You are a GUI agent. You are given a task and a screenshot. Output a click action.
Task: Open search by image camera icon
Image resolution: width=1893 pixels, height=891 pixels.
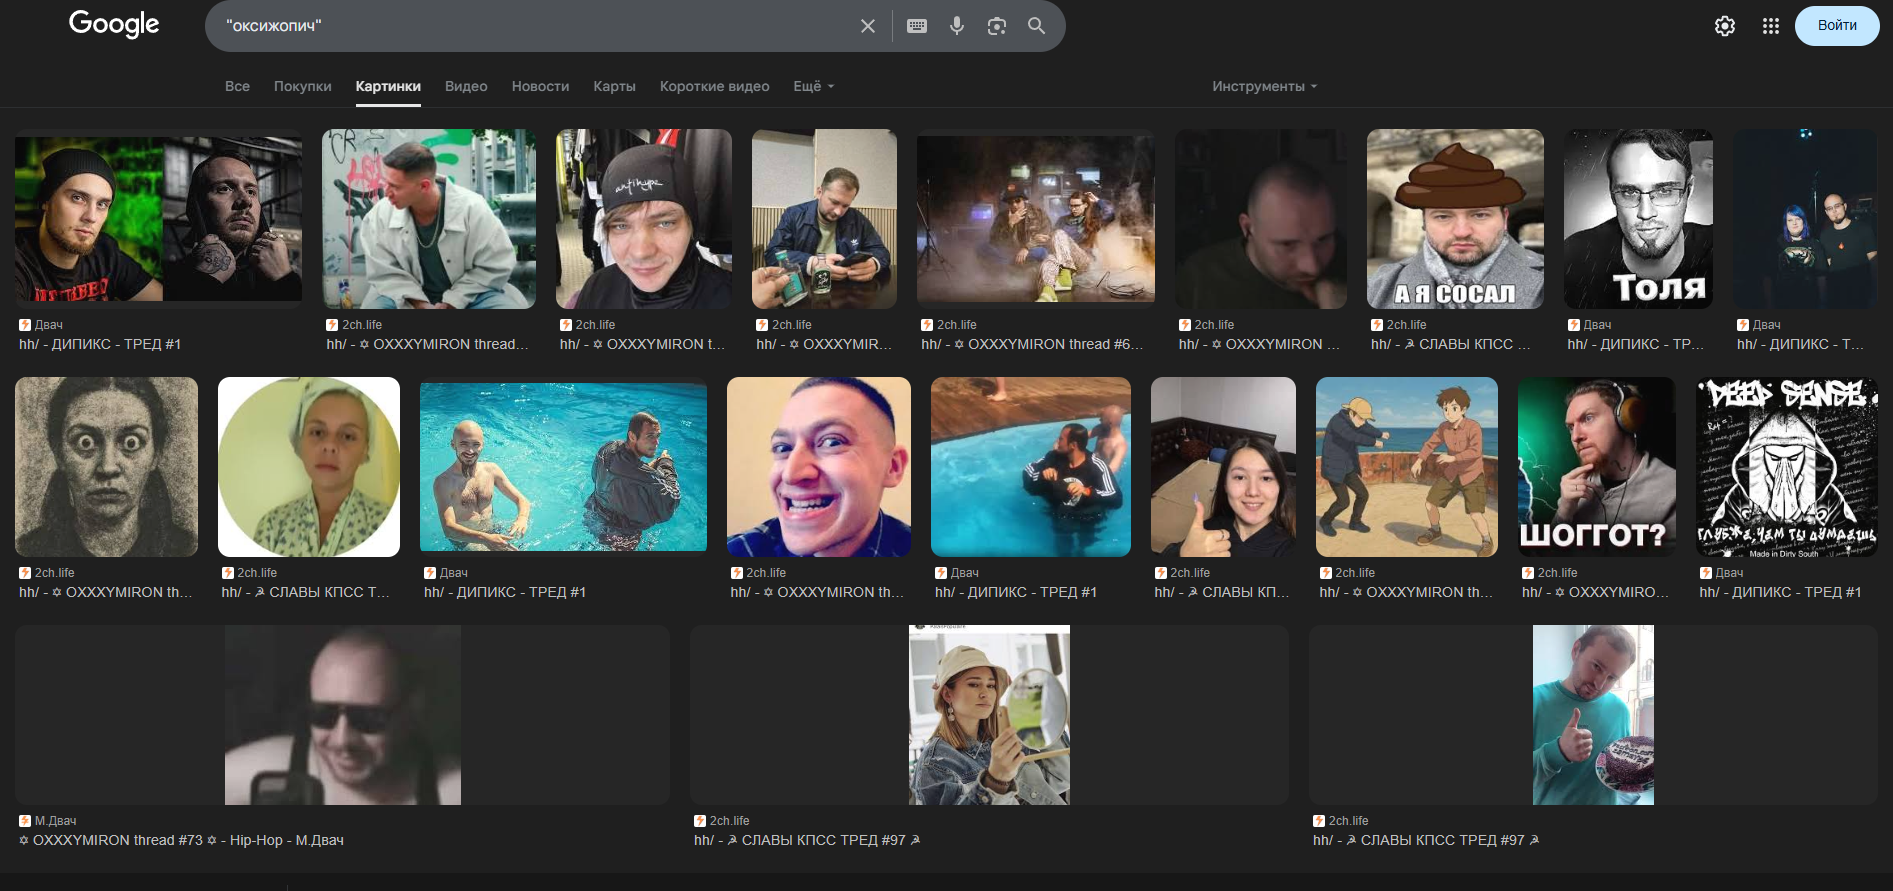[x=996, y=26]
